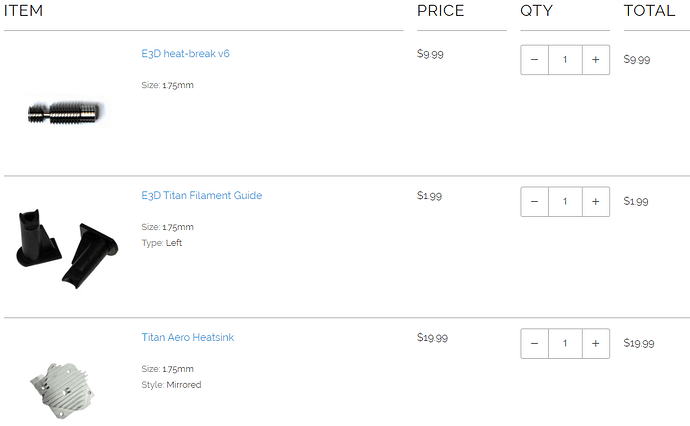This screenshot has height=426, width=690.
Task: Click the E3D heat-break product image
Action: (64, 112)
